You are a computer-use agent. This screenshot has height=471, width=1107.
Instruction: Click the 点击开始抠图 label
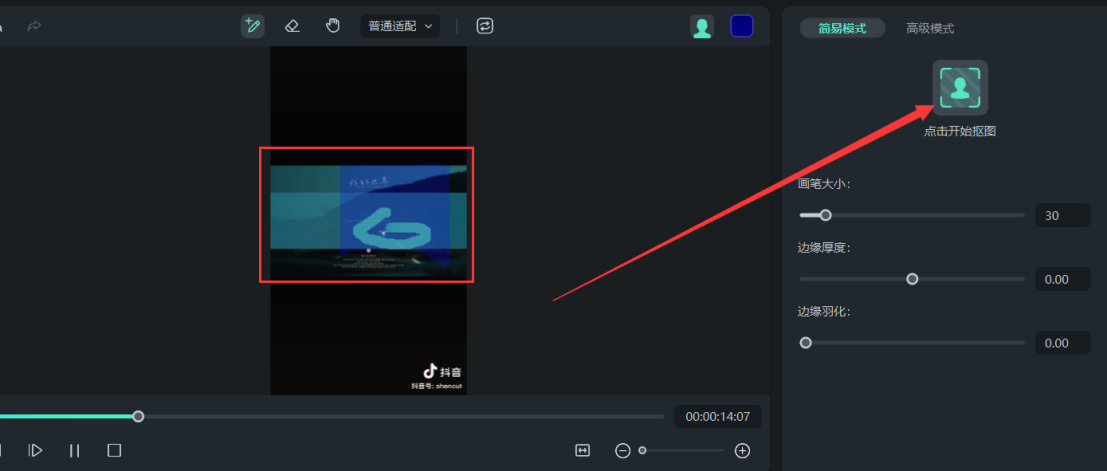pyautogui.click(x=959, y=131)
